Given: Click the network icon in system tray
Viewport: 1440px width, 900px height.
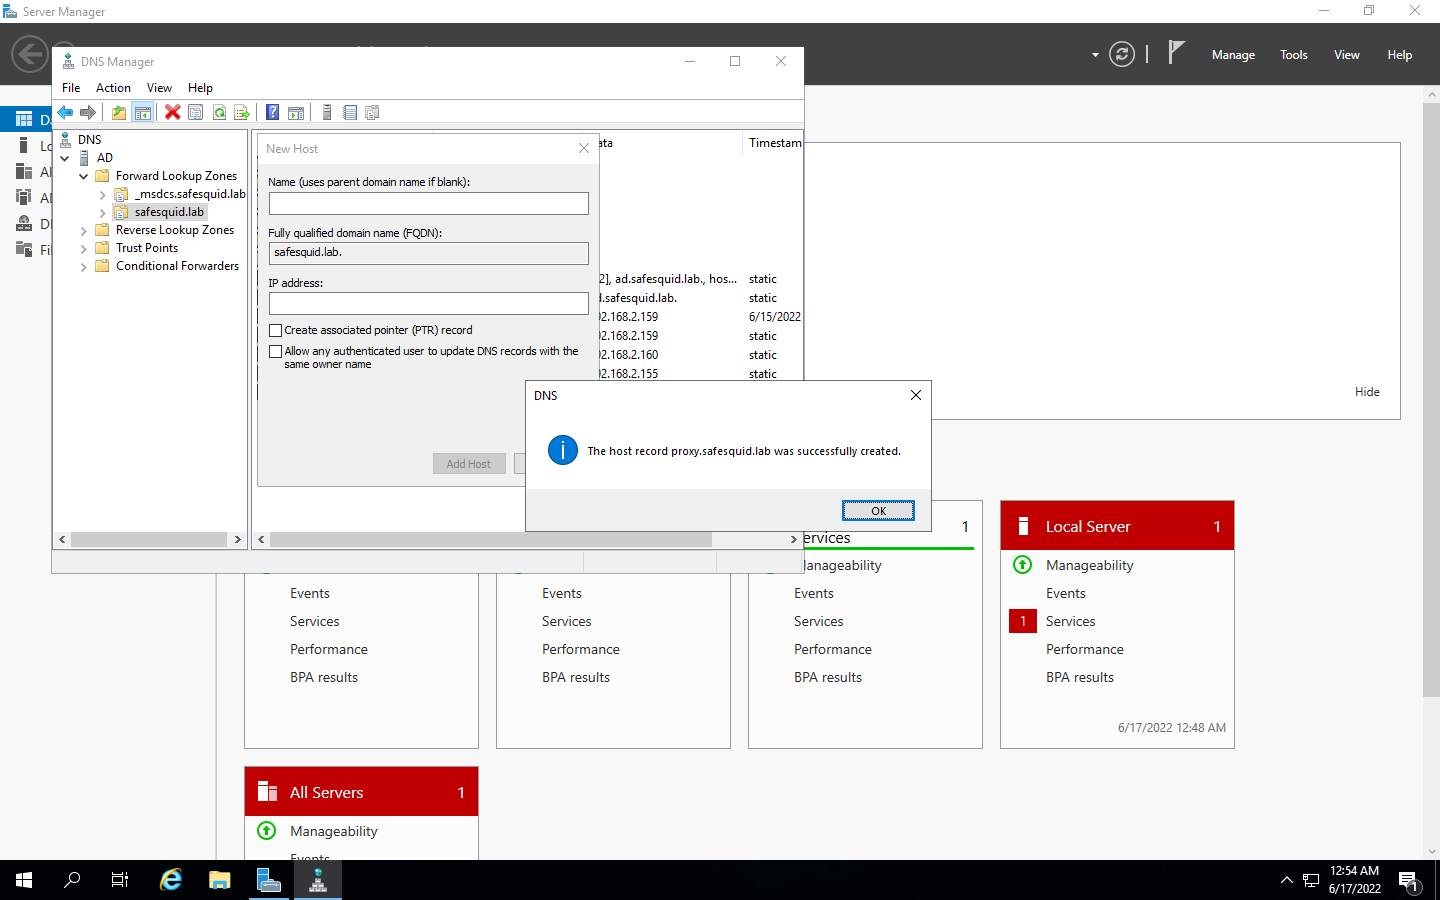Looking at the screenshot, I should [x=1311, y=881].
